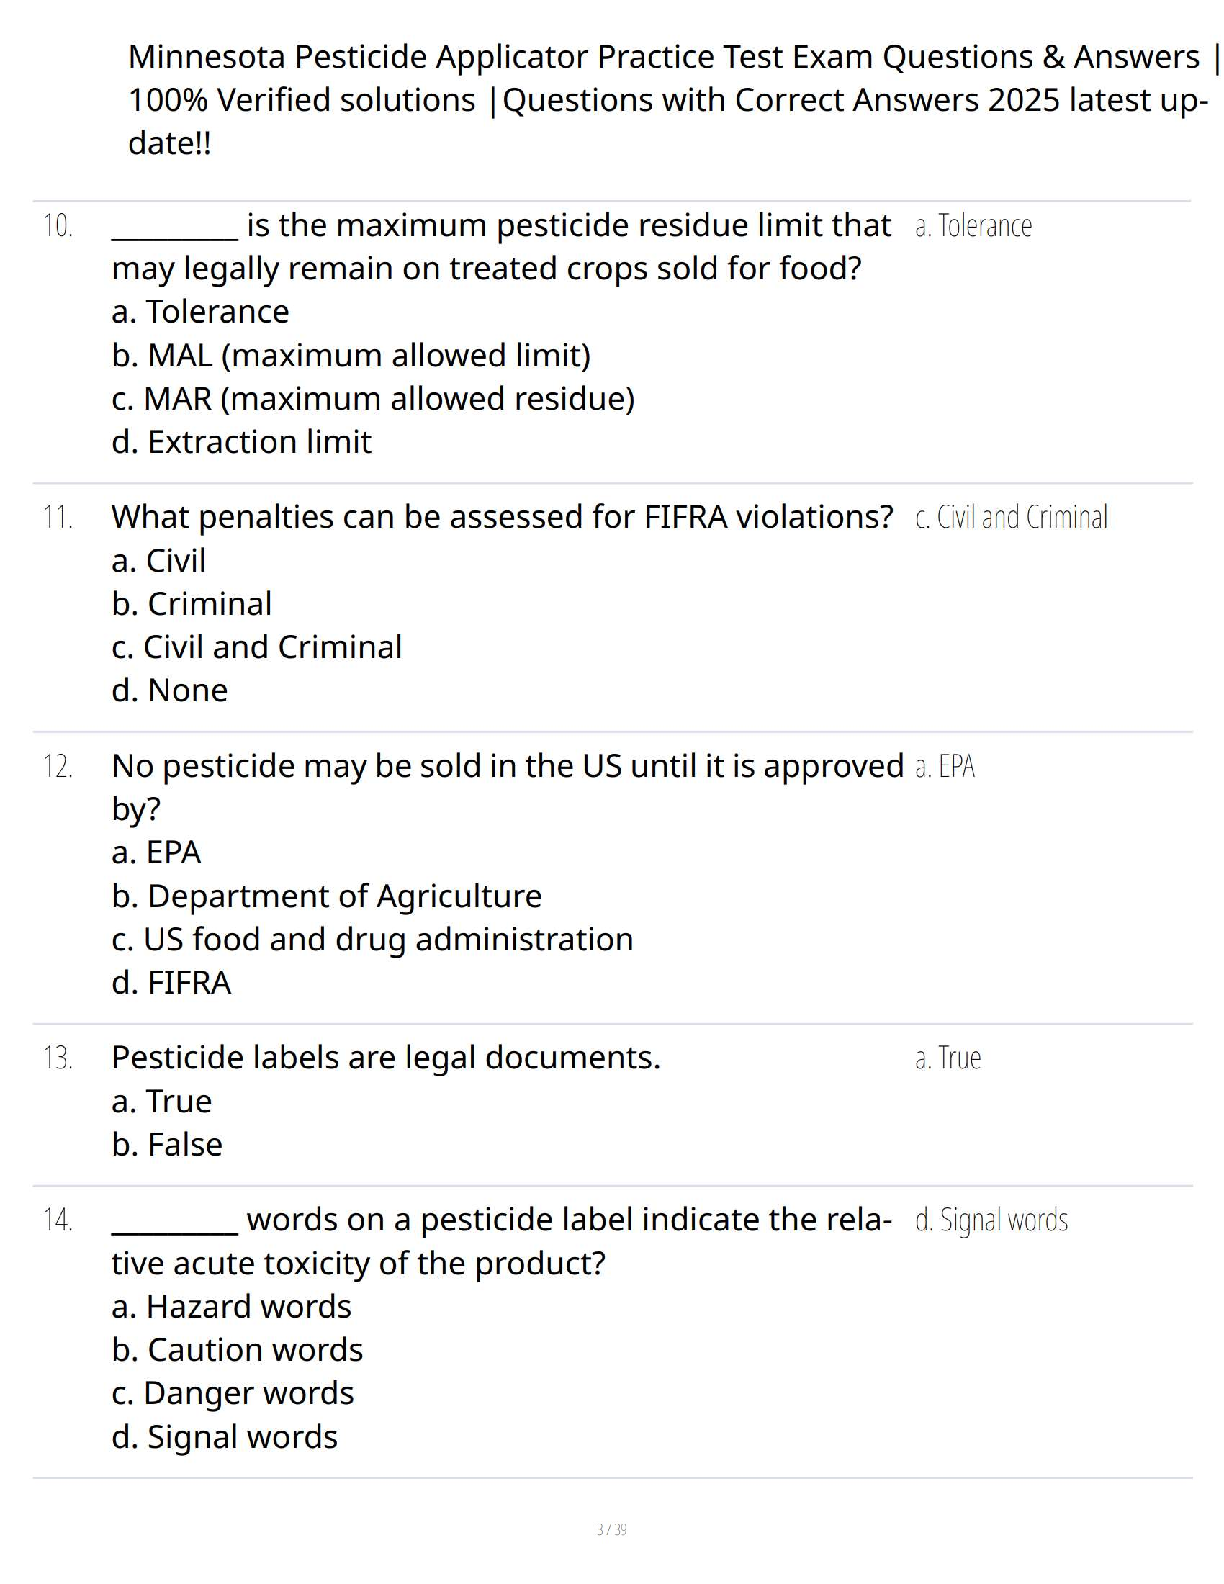Select 'b. Department of Agriculture' option
Viewport: 1224px width, 1584px height.
pos(326,896)
